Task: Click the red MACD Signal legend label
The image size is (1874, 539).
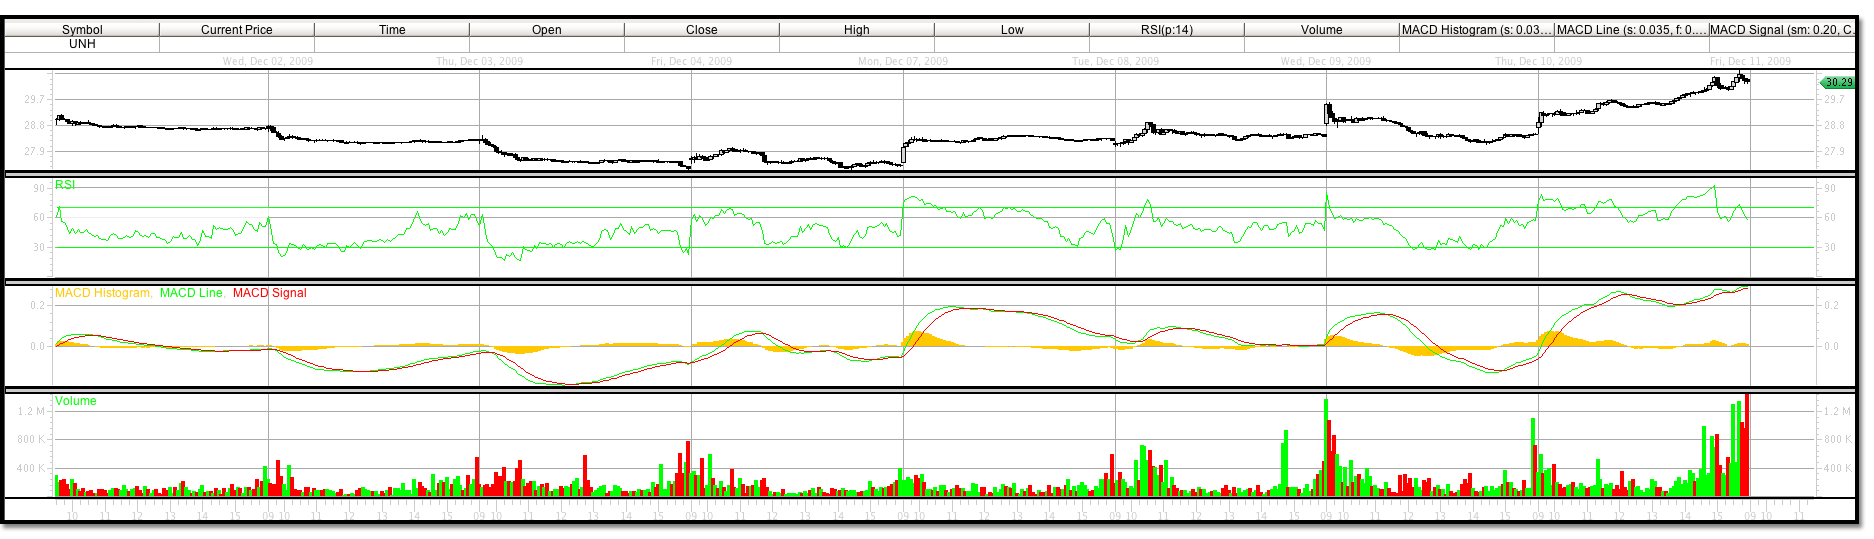Action: pos(270,293)
